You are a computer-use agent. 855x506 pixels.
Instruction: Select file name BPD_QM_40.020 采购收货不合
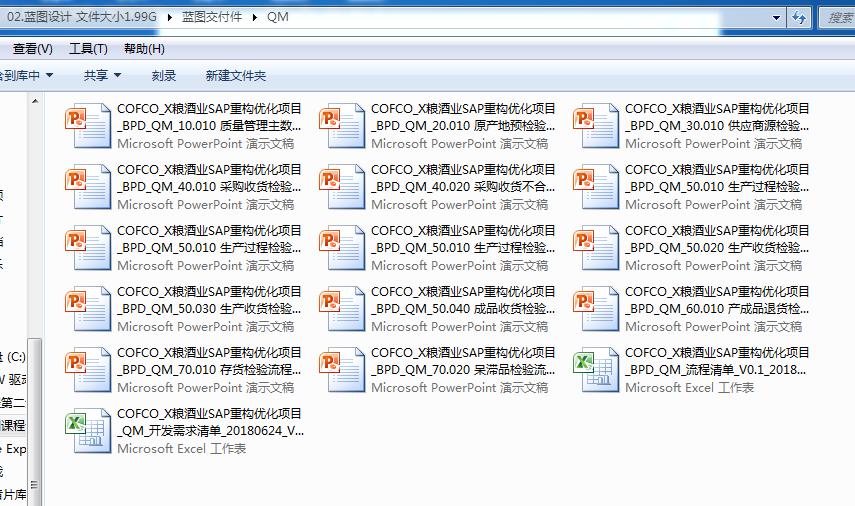tap(463, 178)
